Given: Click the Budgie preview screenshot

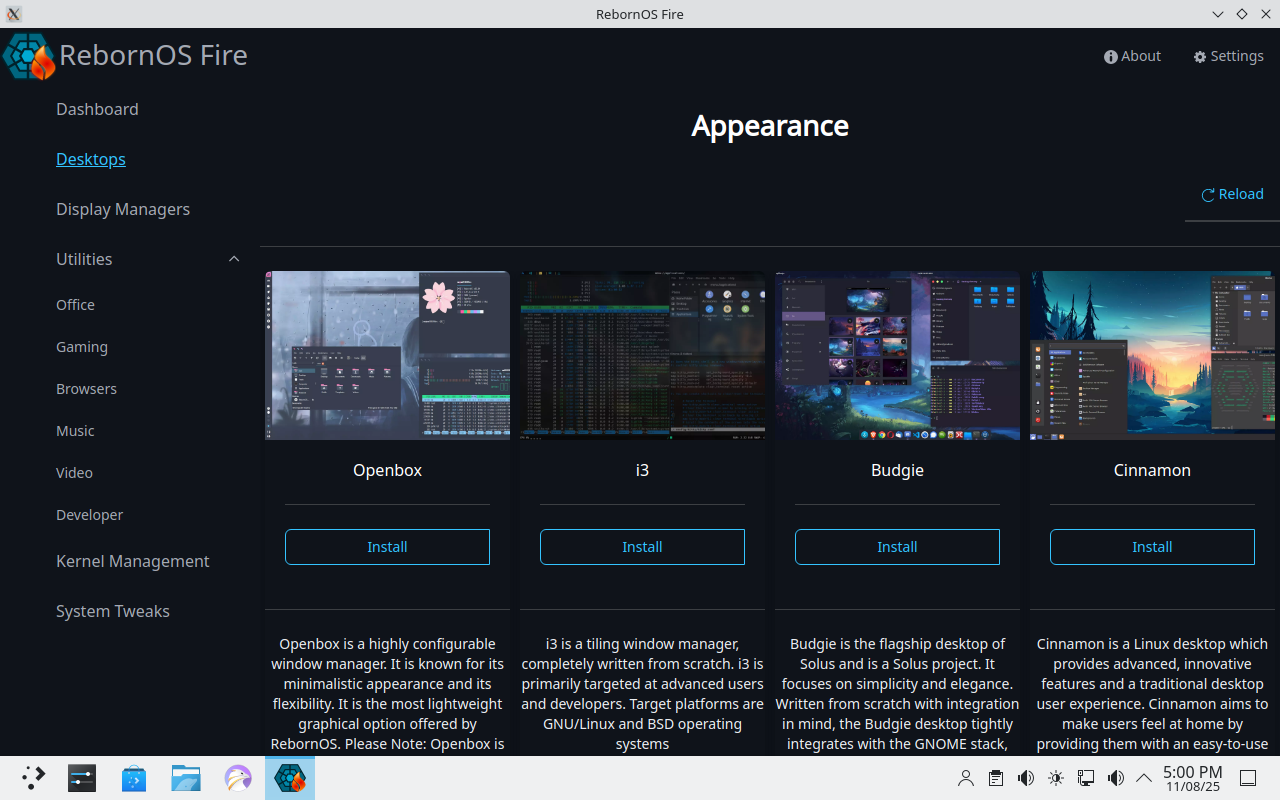Looking at the screenshot, I should (x=897, y=355).
